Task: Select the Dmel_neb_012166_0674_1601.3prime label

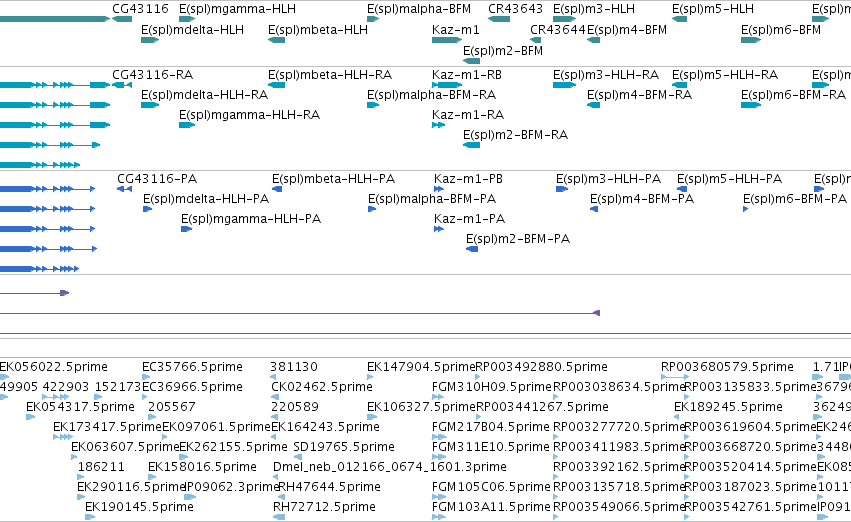Action: pos(390,467)
